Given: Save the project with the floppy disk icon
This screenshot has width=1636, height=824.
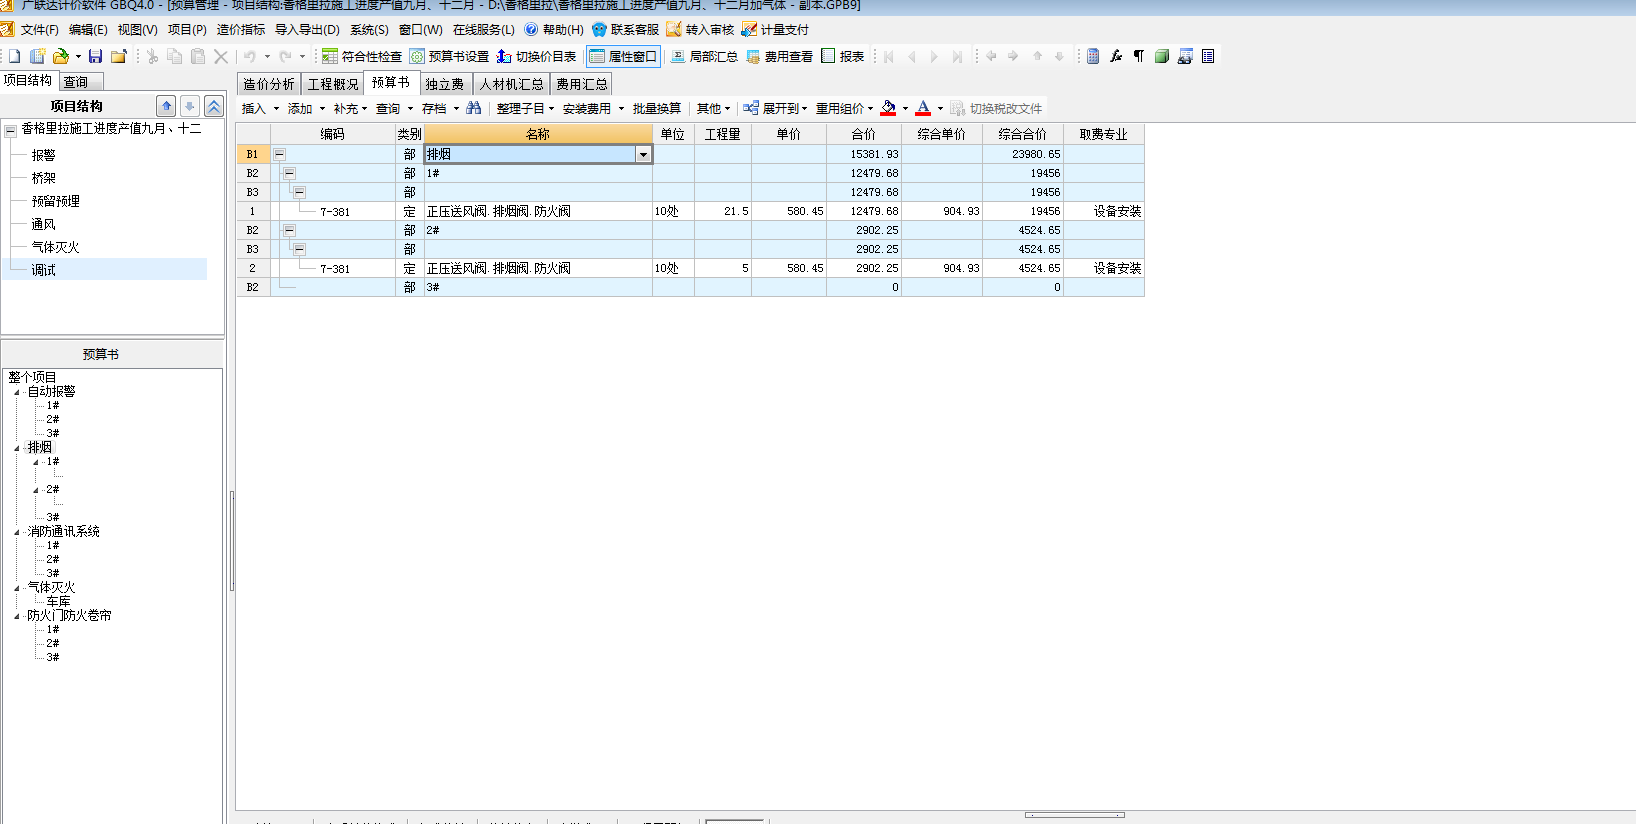Looking at the screenshot, I should (96, 57).
